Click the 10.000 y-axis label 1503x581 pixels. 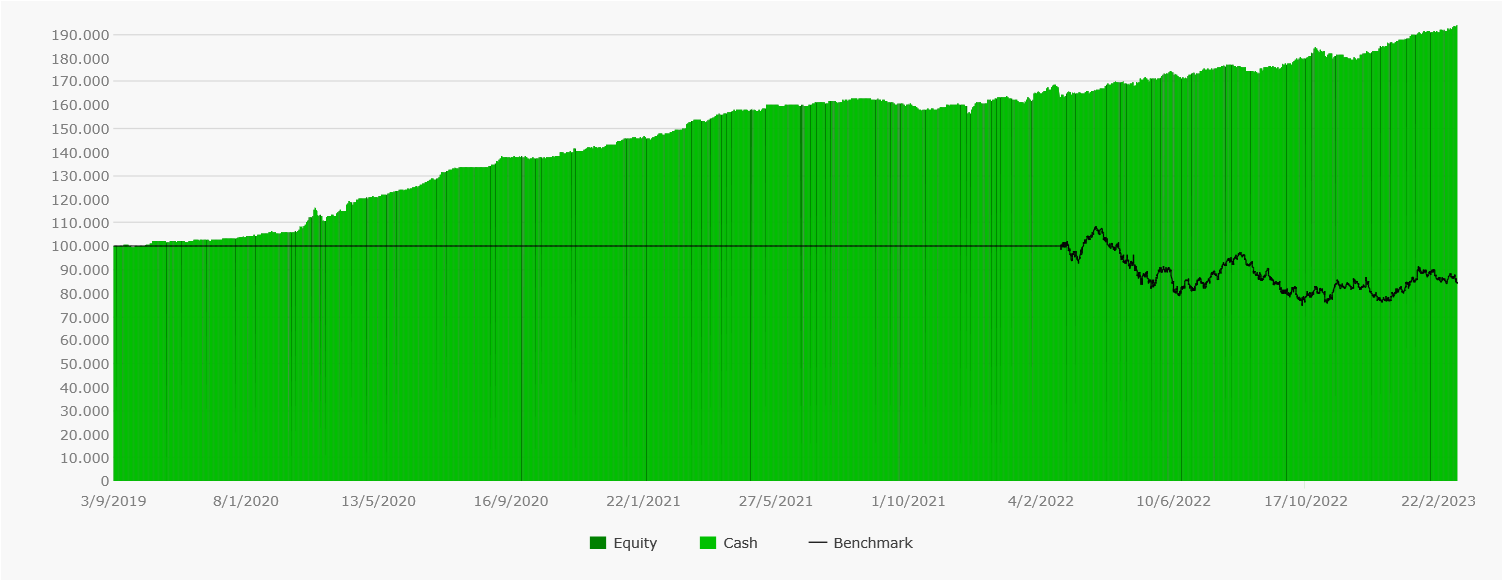tap(84, 458)
